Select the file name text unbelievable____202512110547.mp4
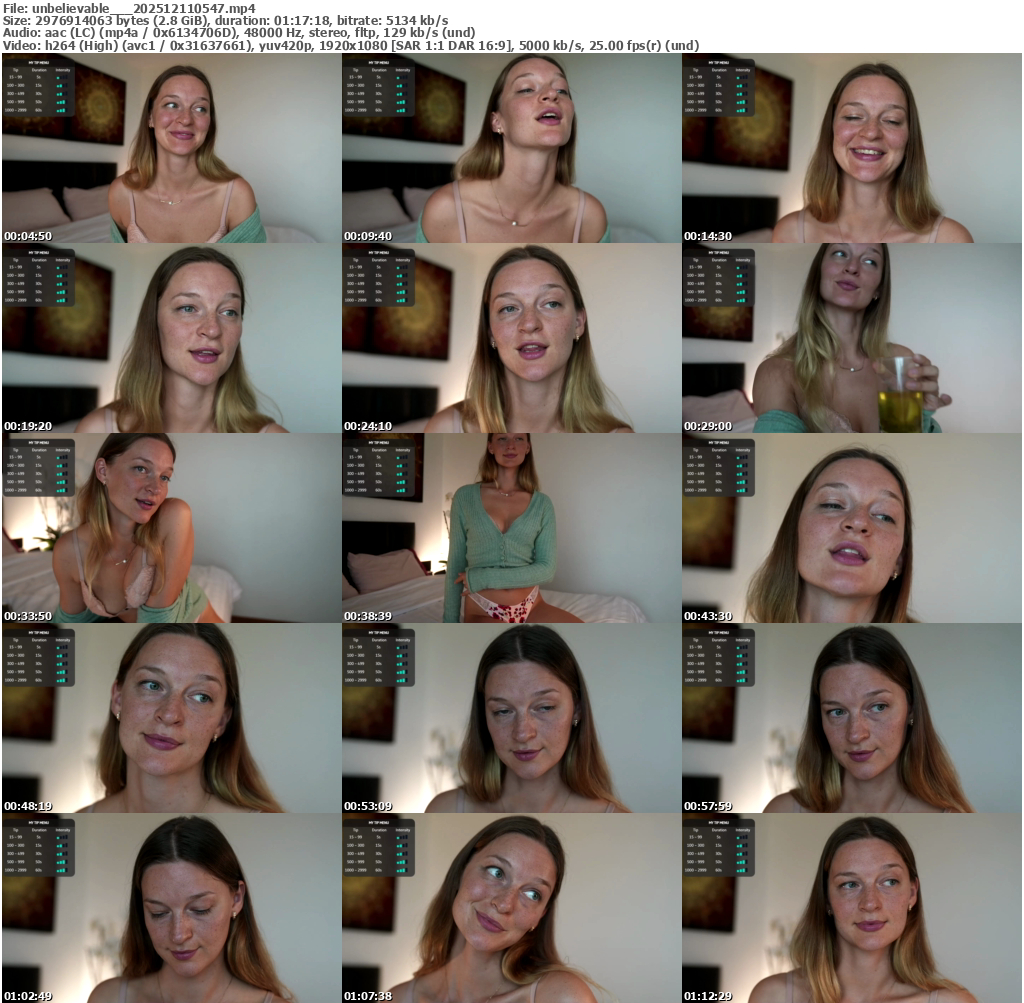 tap(144, 8)
